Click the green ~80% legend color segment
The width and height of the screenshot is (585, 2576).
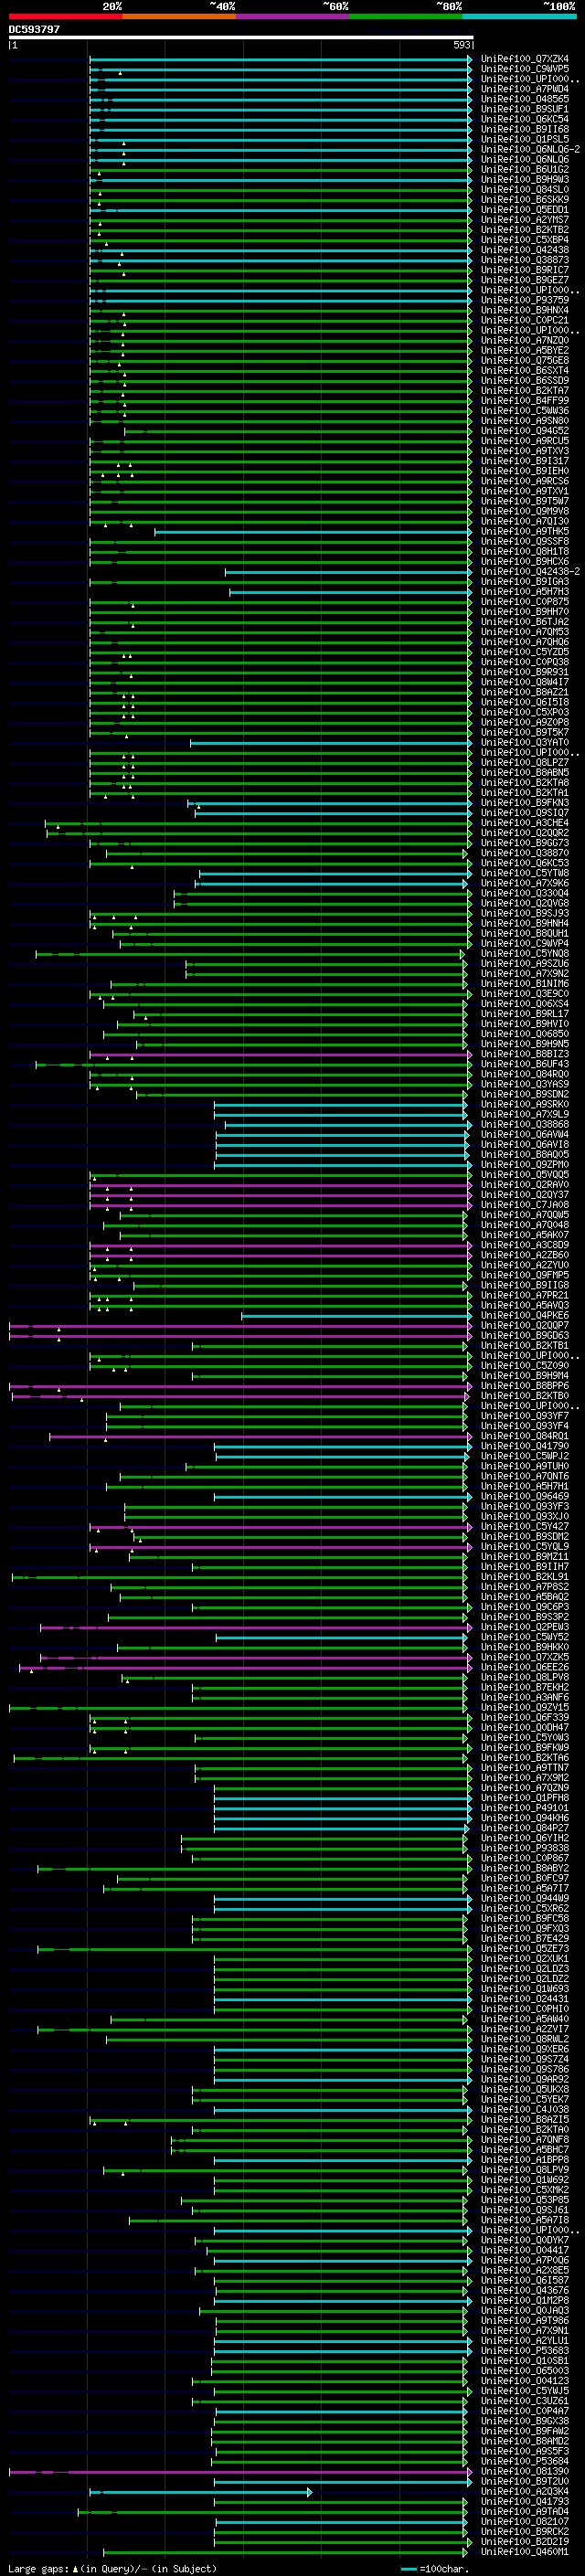tap(406, 16)
